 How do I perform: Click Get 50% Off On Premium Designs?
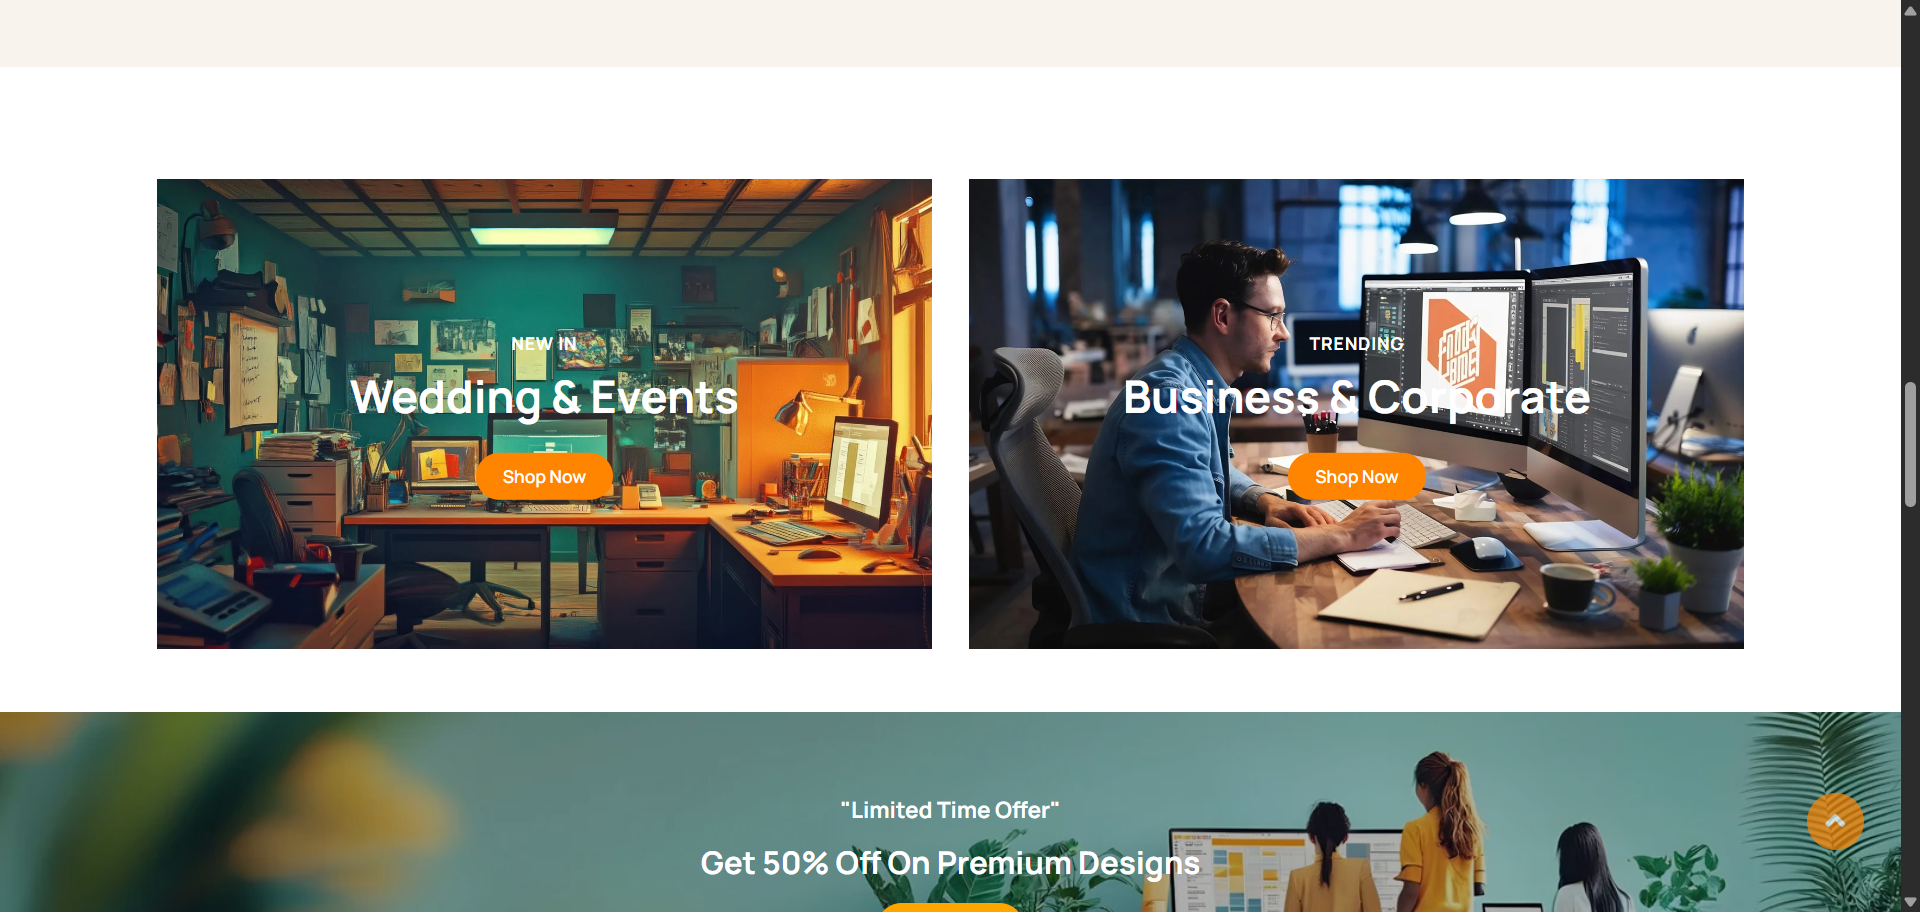pos(950,863)
